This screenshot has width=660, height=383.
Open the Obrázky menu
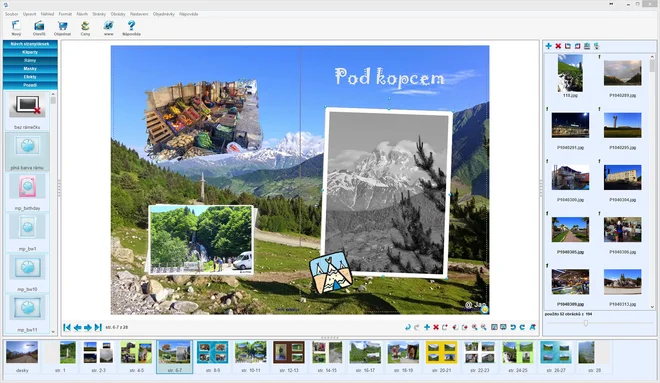point(118,14)
